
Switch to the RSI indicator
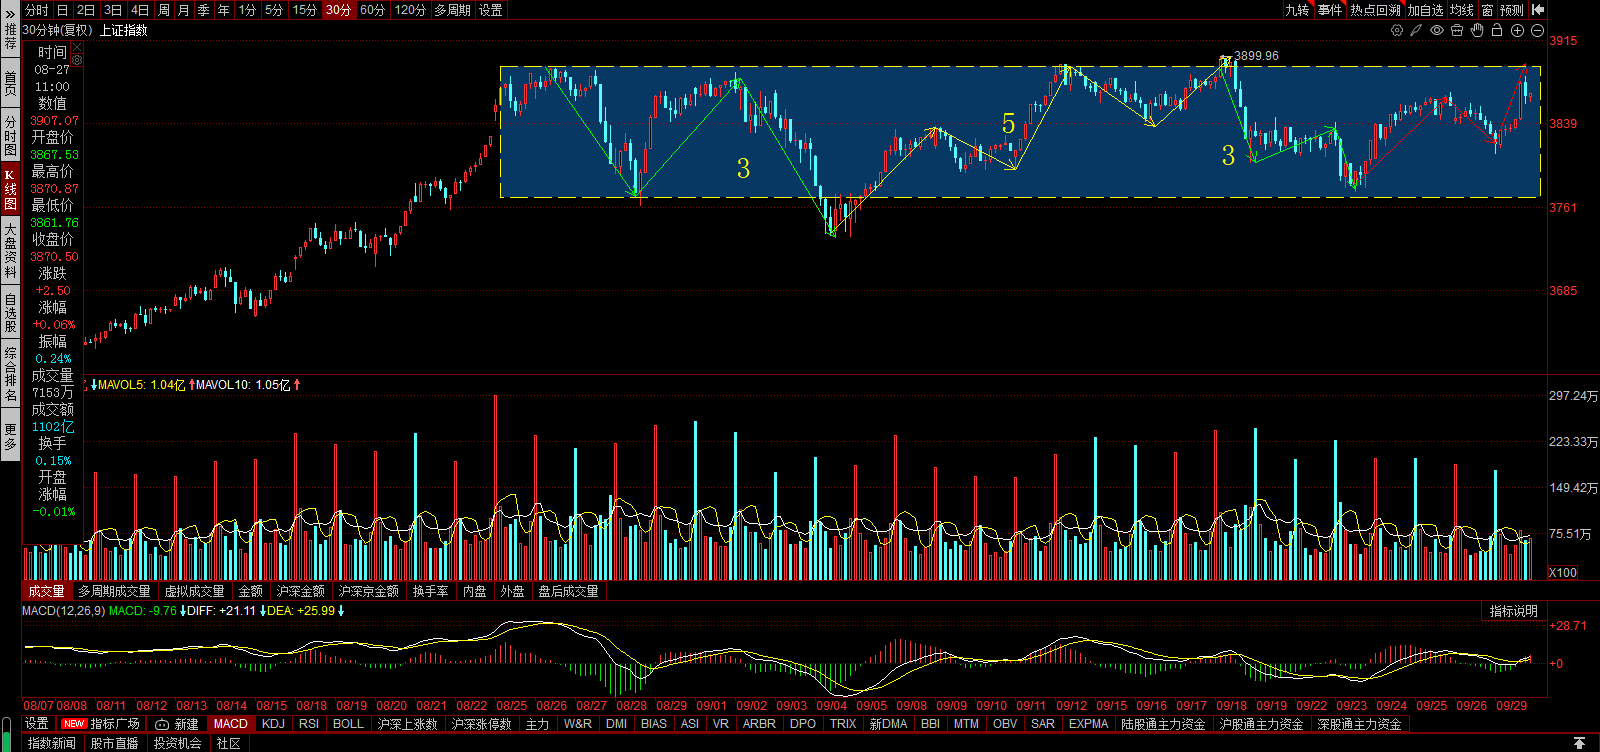pos(309,724)
